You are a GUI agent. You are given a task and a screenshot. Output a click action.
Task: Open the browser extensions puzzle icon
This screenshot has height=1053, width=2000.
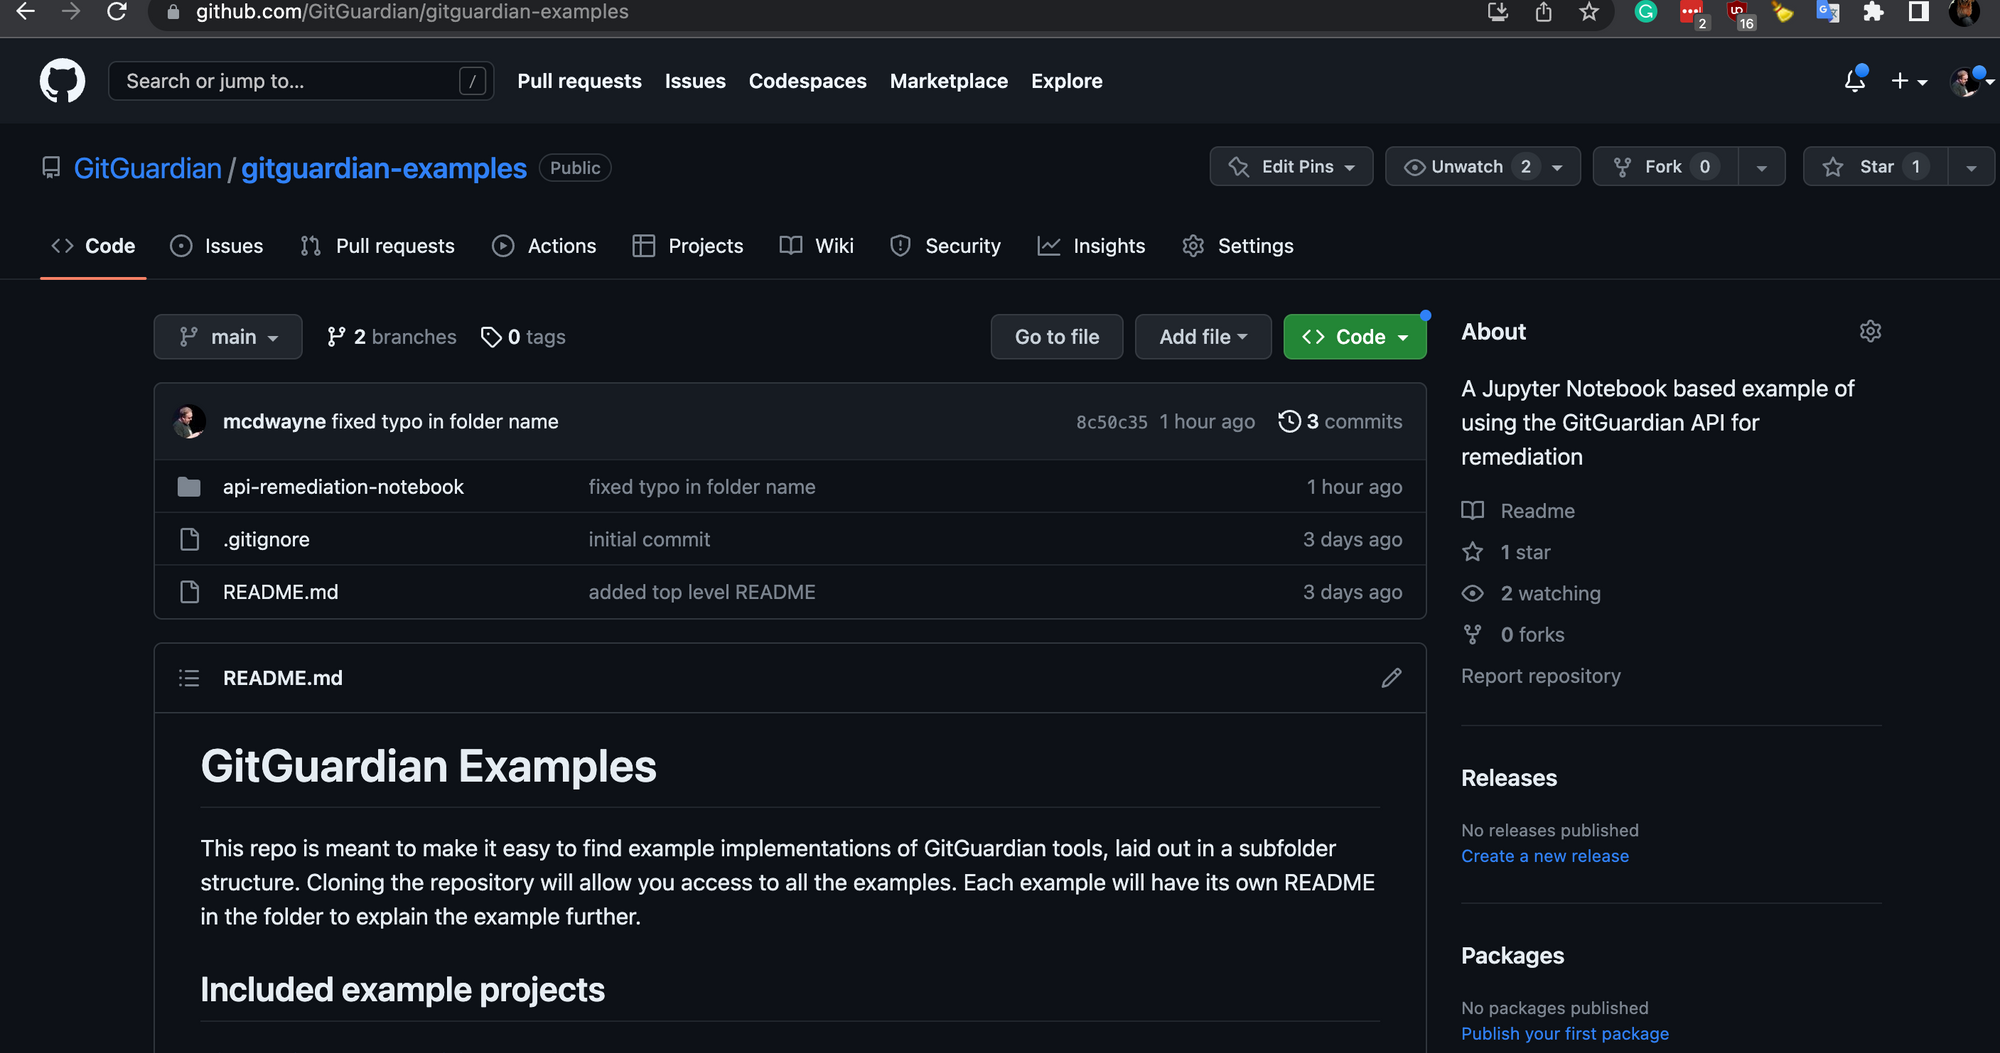[x=1873, y=12]
